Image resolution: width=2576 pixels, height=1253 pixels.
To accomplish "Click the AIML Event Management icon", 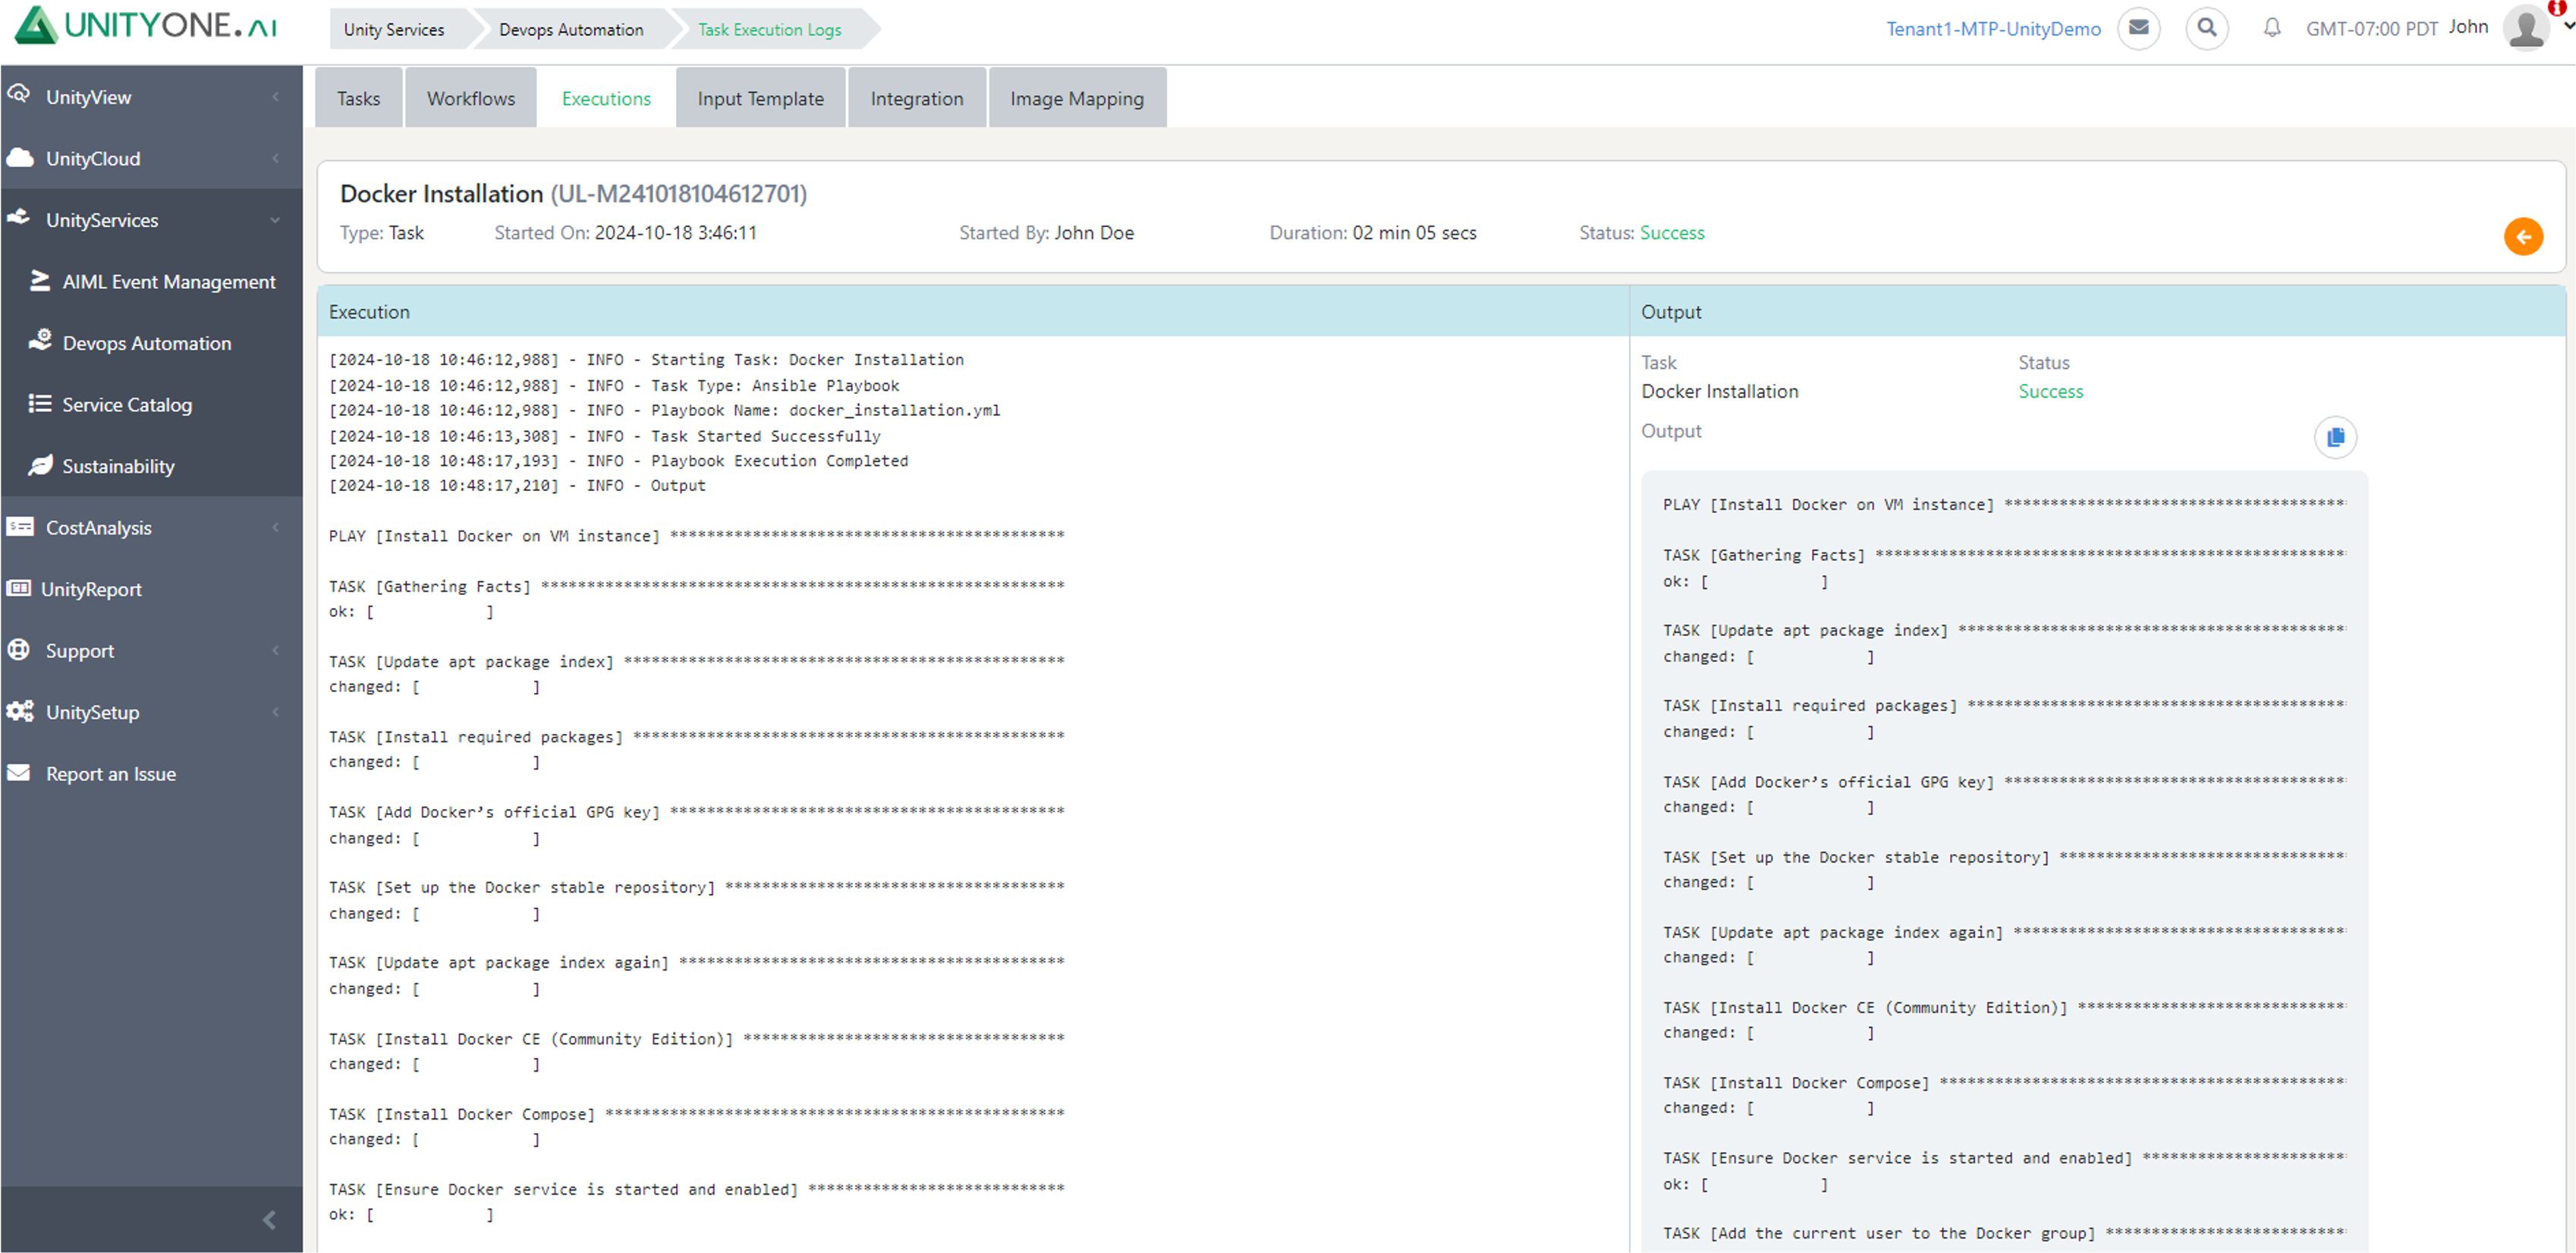I will 40,281.
